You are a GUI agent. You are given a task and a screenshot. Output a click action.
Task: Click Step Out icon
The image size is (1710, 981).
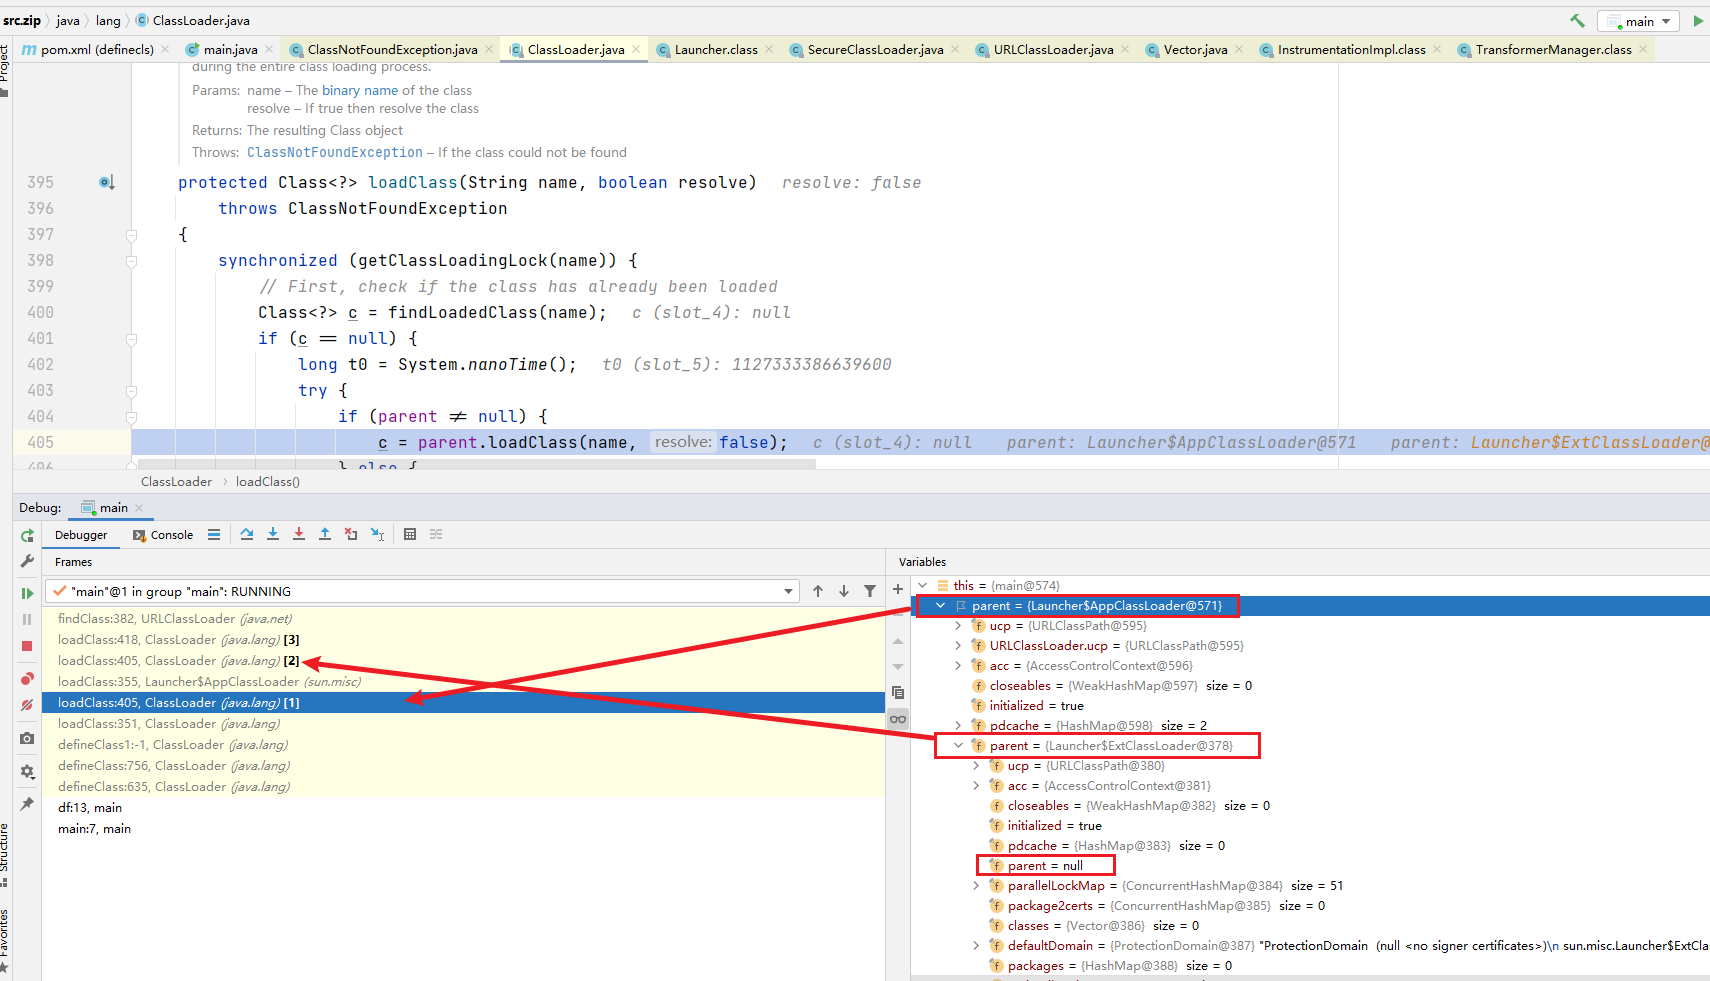pos(325,534)
